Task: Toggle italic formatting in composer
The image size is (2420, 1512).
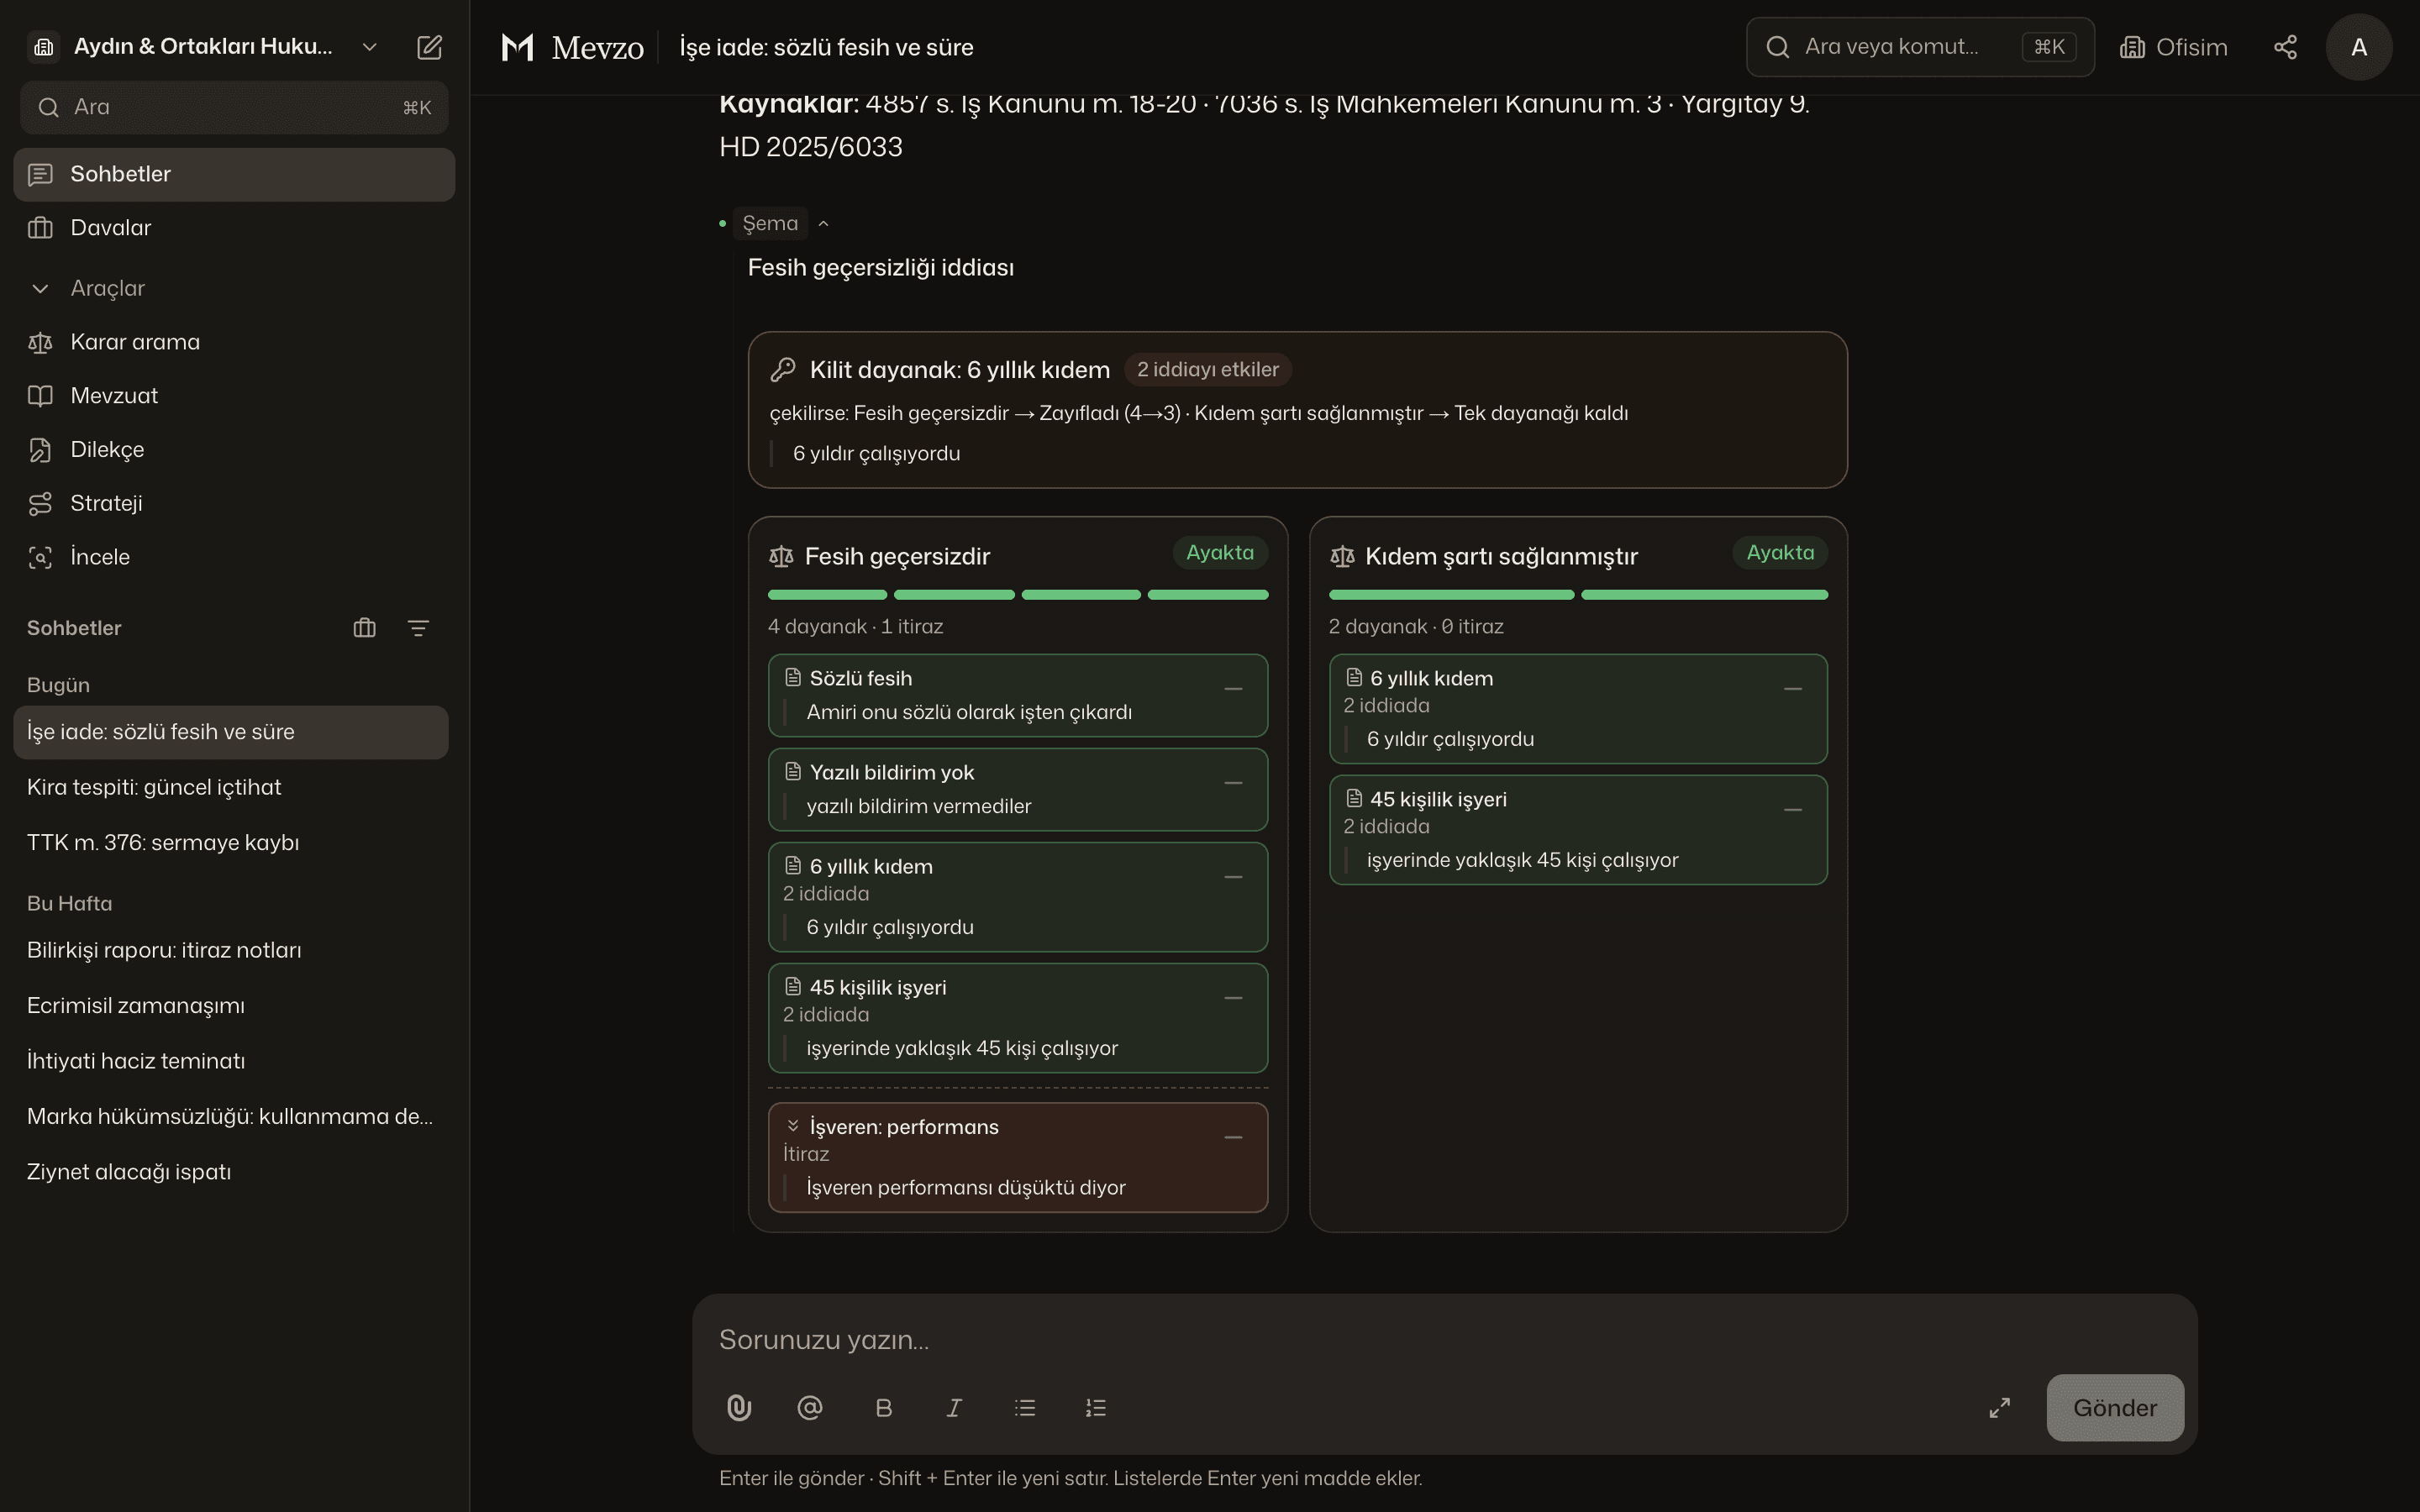Action: coord(954,1408)
